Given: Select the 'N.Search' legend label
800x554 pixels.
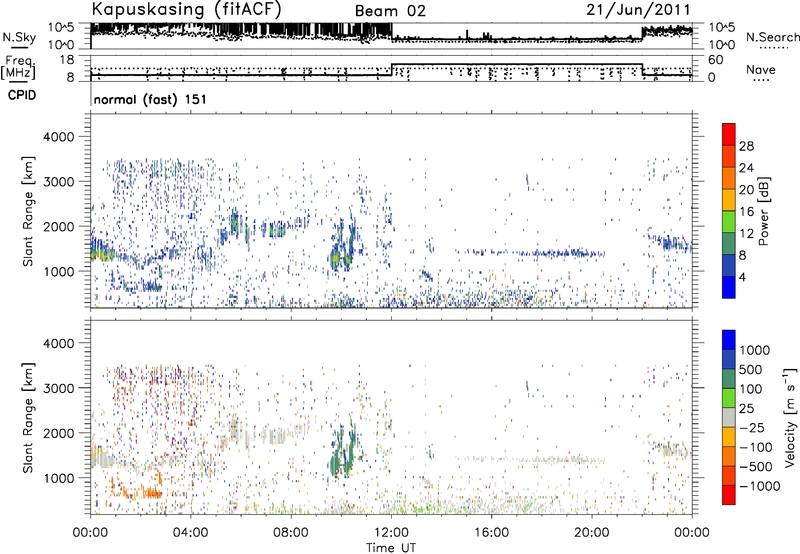Looking at the screenshot, I should [772, 37].
